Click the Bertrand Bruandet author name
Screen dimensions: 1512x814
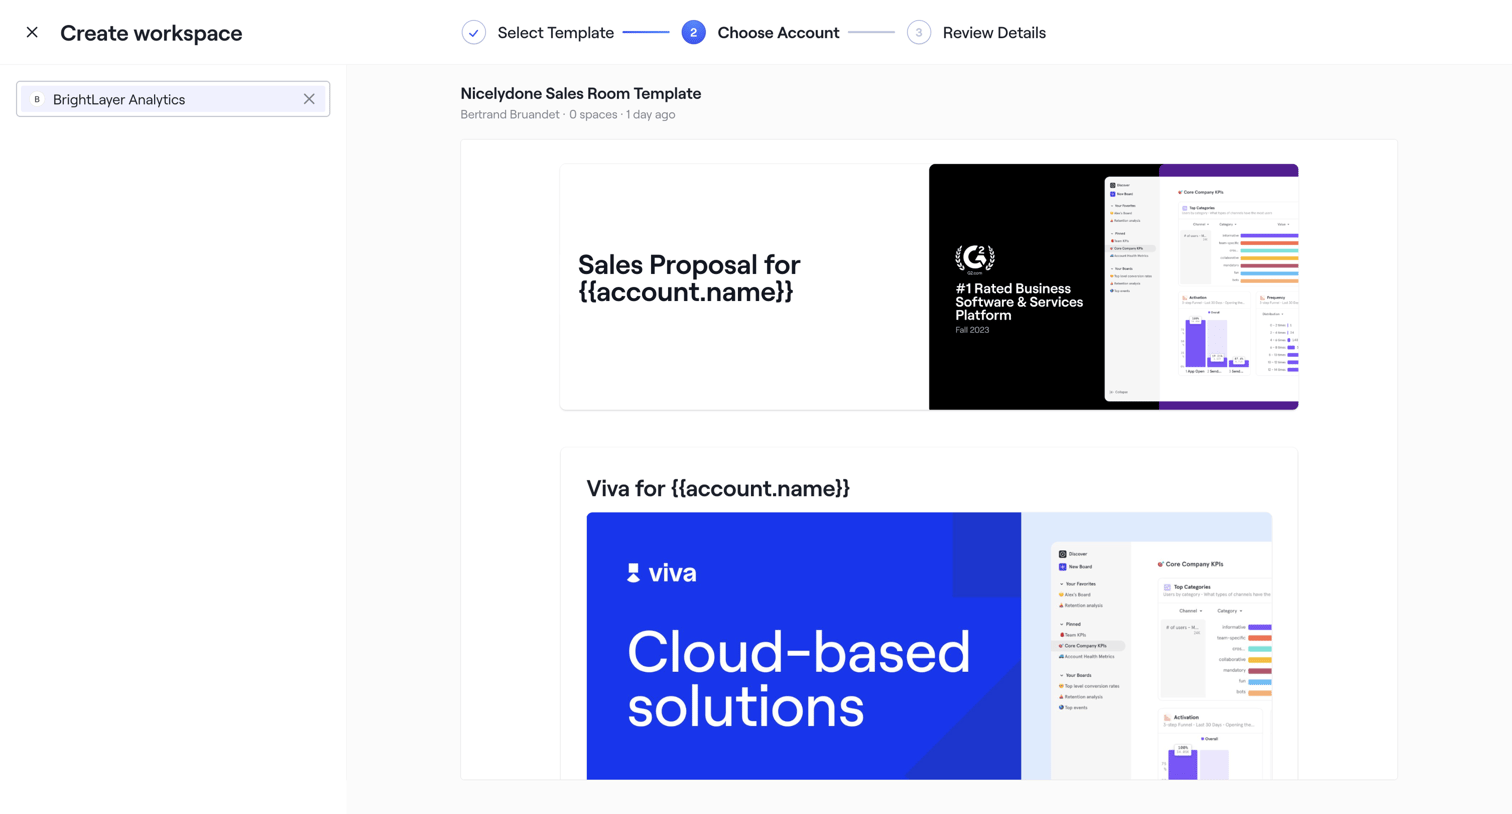pos(510,115)
